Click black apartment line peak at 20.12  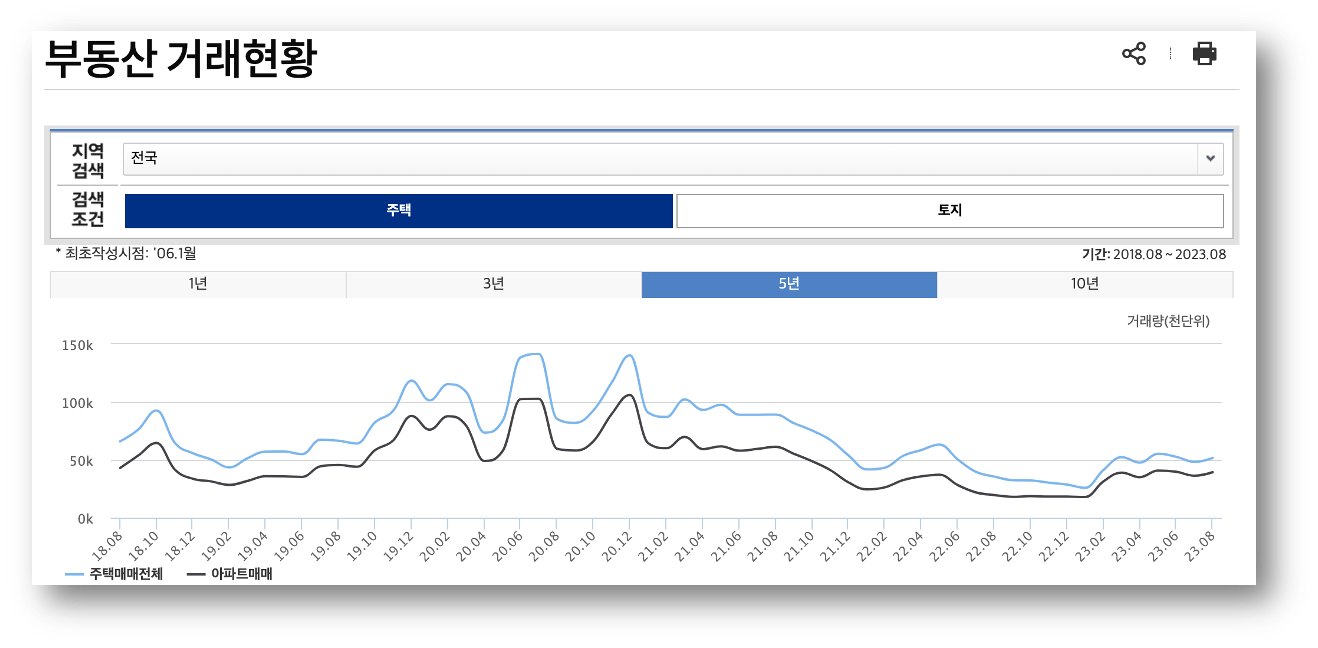(x=629, y=395)
